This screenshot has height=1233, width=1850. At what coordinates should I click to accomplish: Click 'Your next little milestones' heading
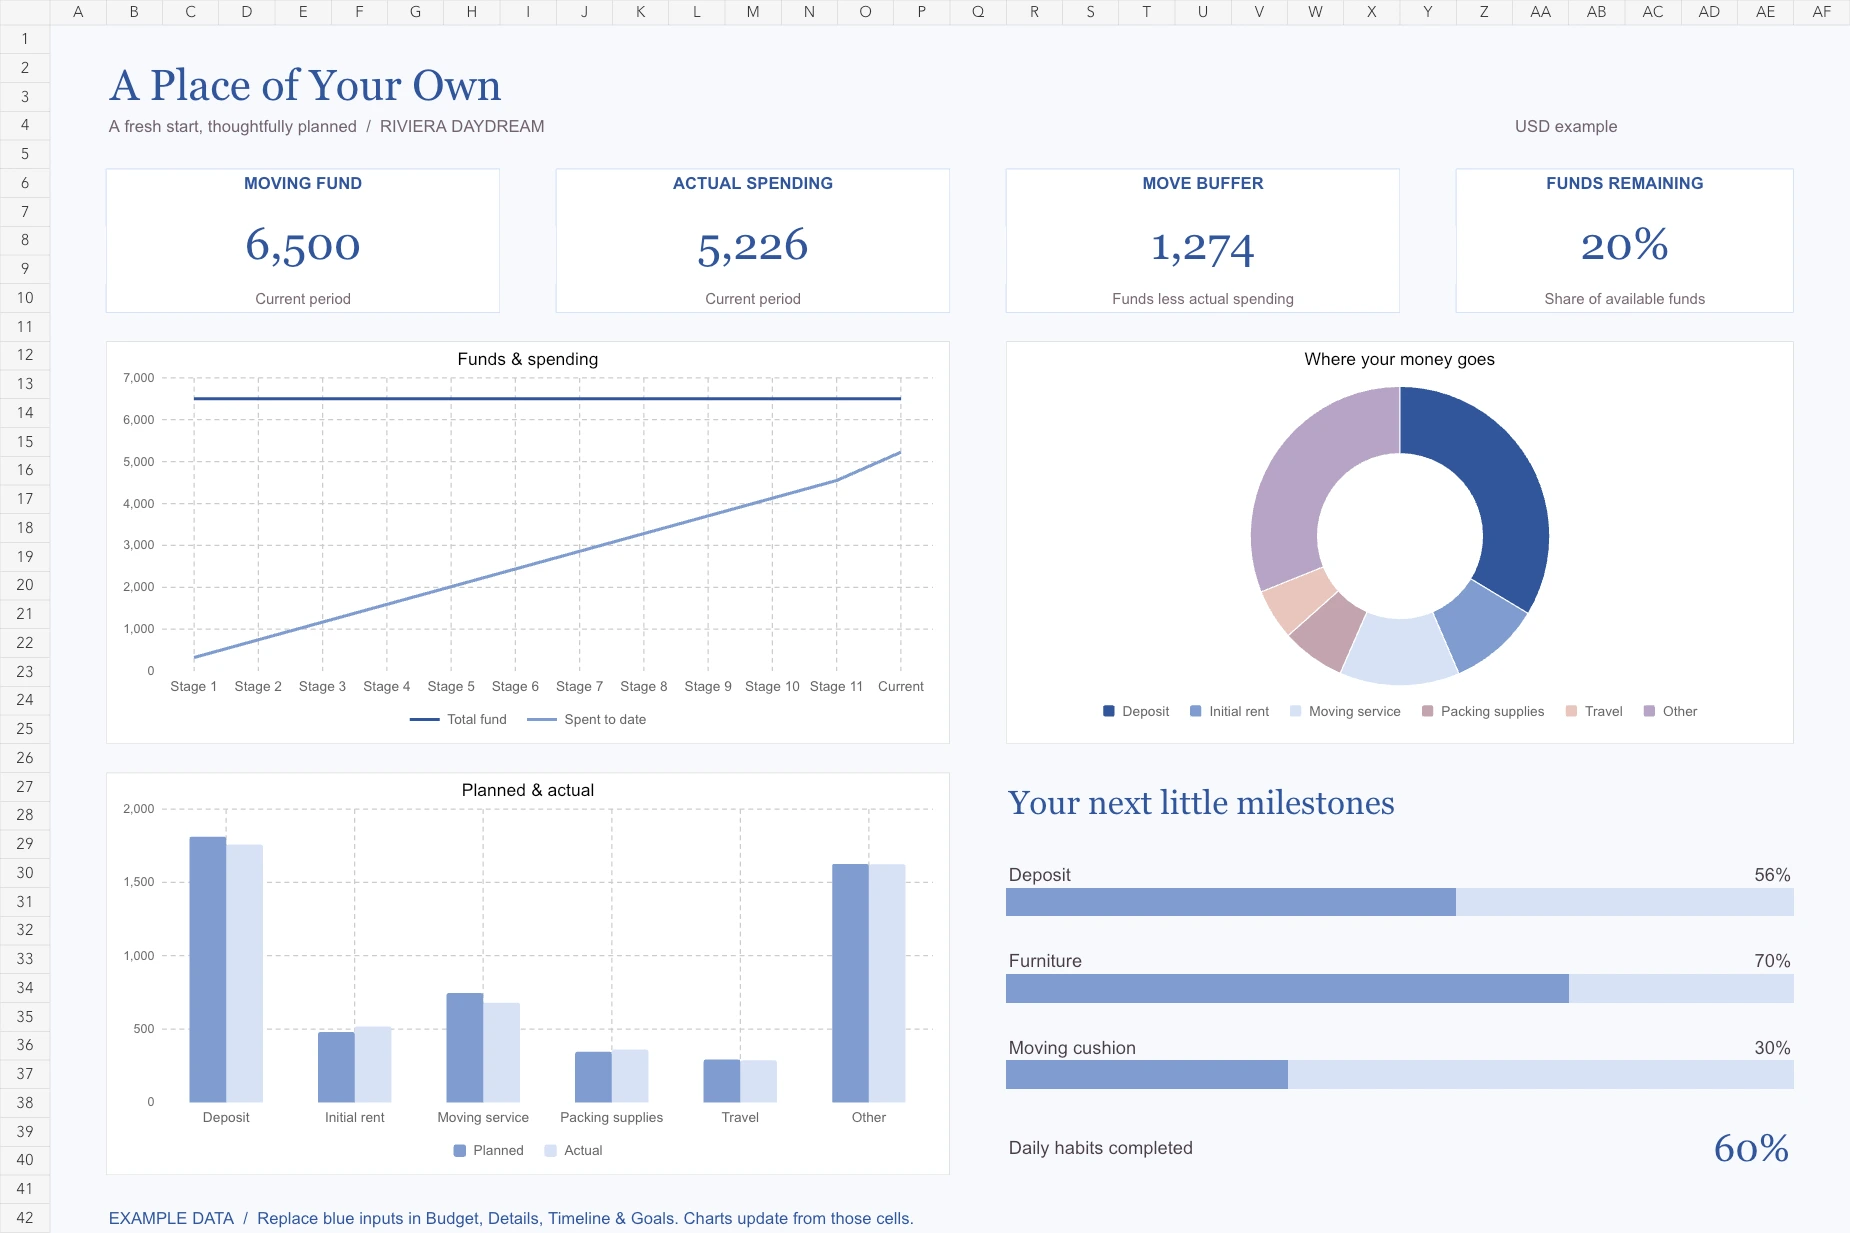pyautogui.click(x=1201, y=803)
